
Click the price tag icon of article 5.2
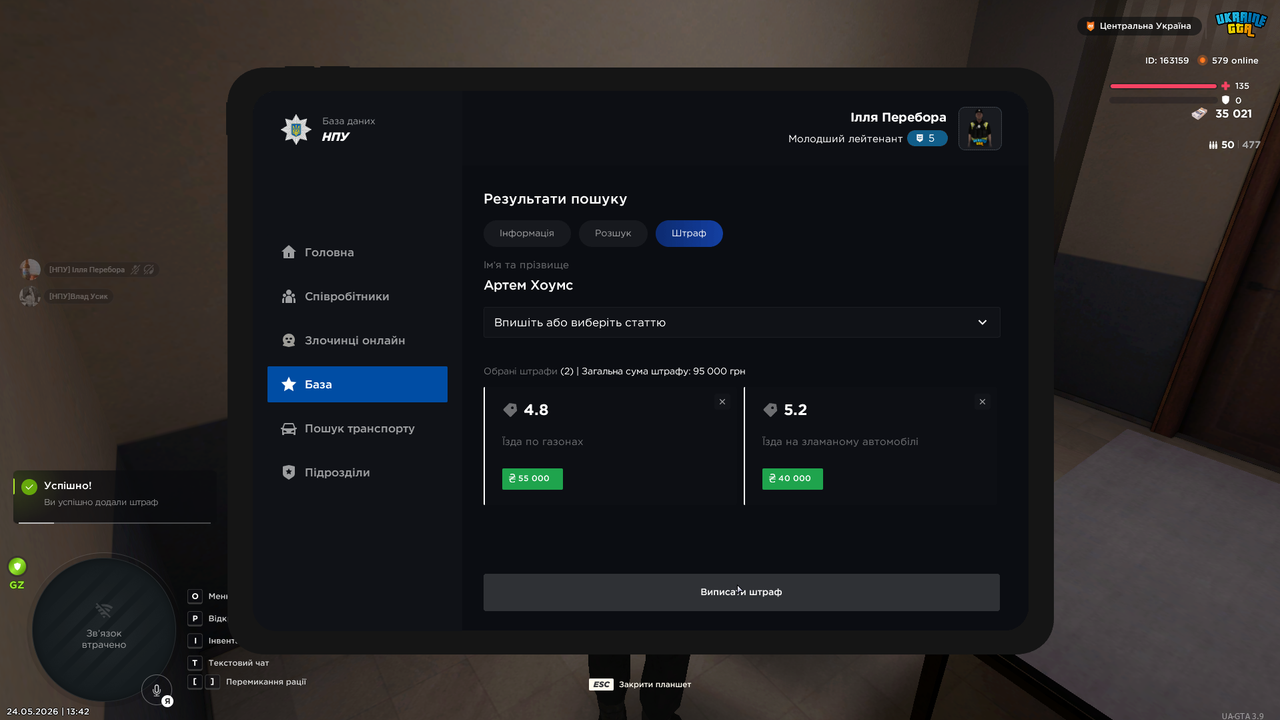[770, 410]
